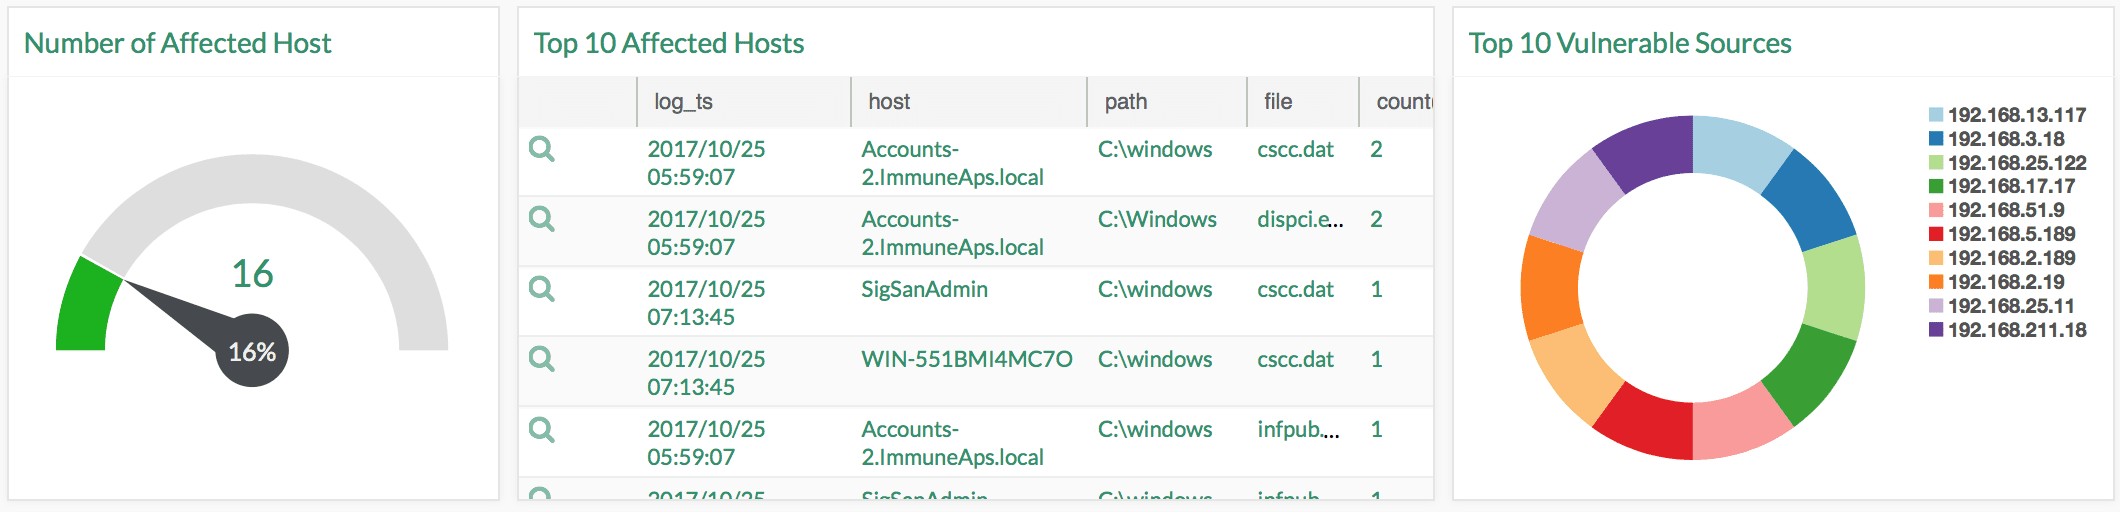The height and width of the screenshot is (512, 2120).
Task: Click the SigSanAdmin host link
Action: 924,290
